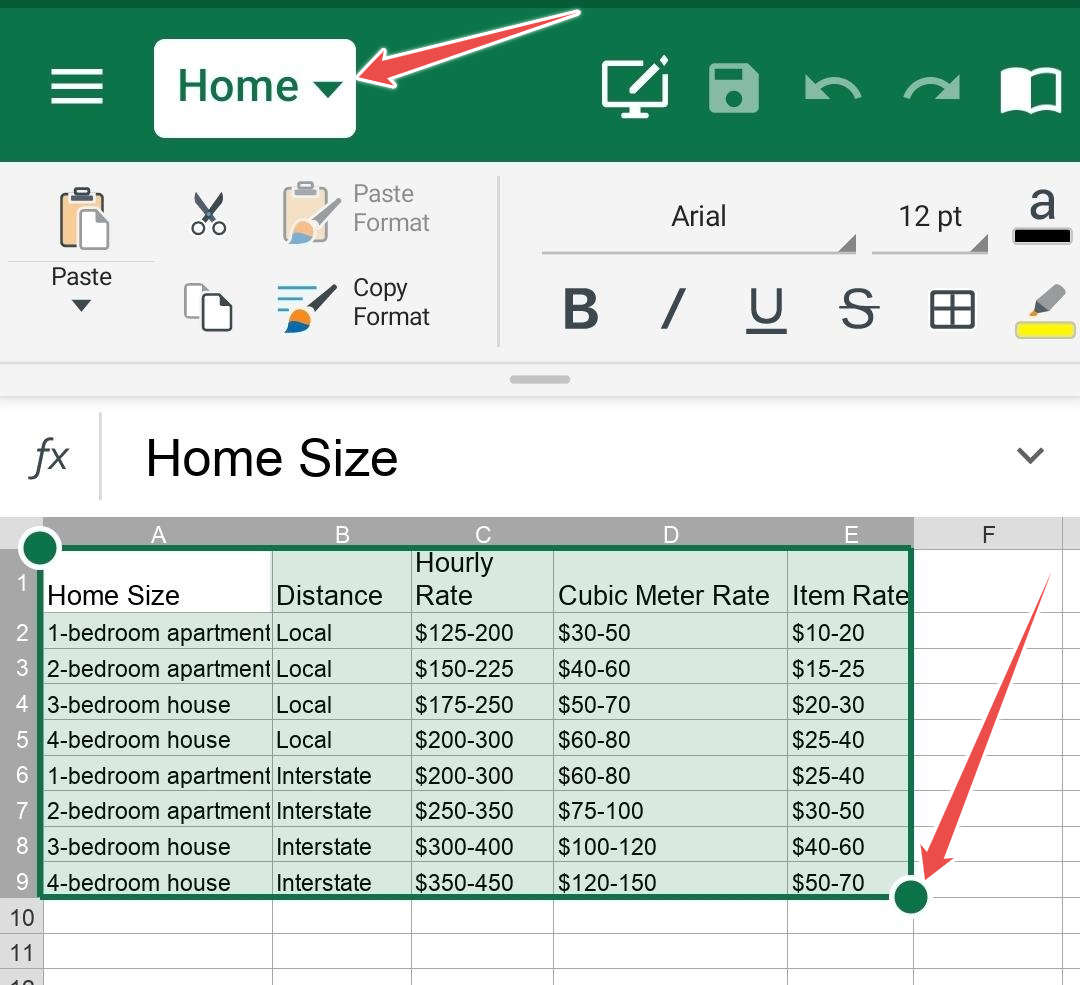
Task: Click the undo arrow
Action: (x=832, y=89)
